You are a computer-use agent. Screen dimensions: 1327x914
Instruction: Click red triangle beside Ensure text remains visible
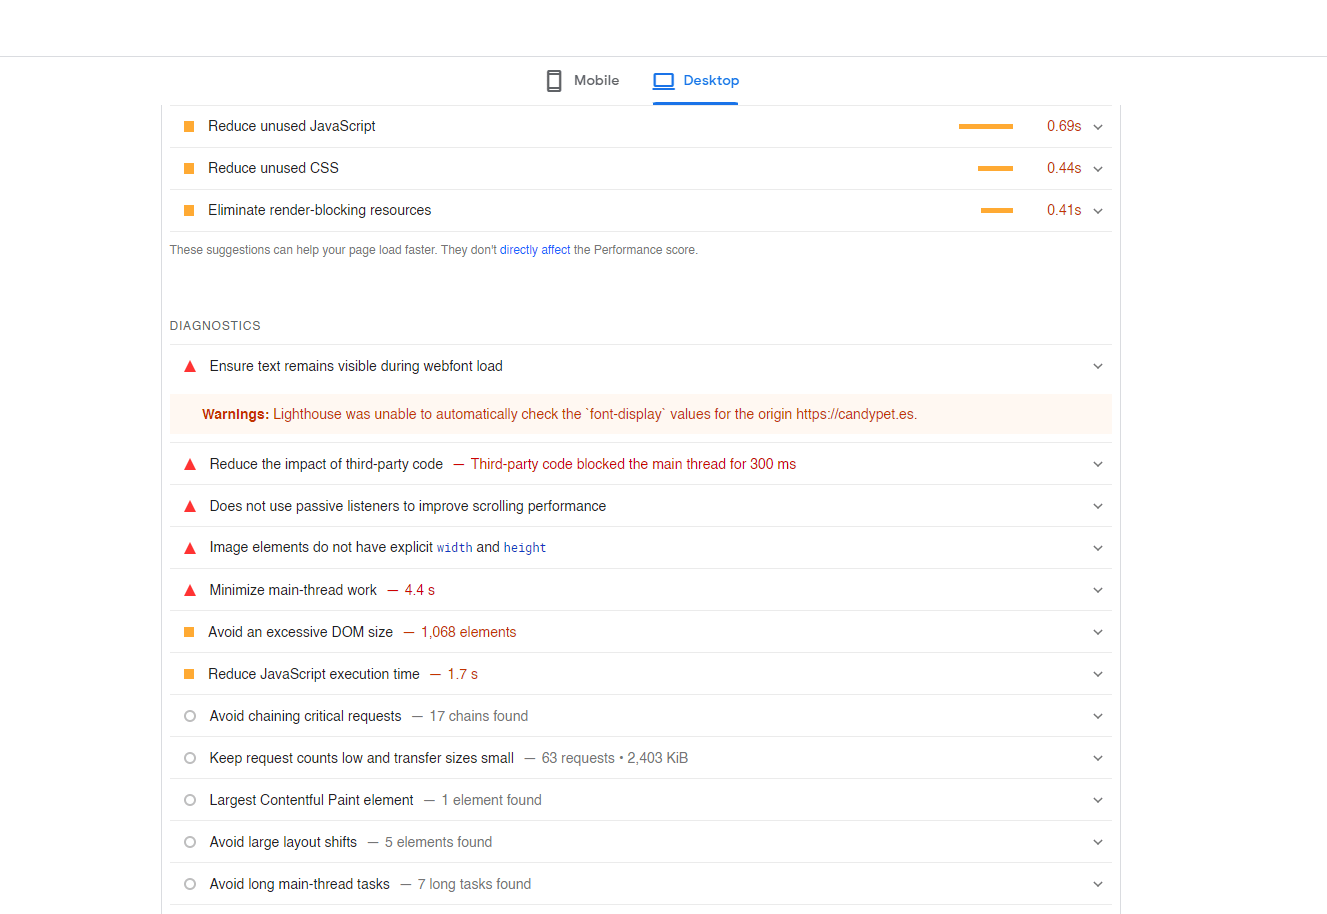[x=190, y=367]
